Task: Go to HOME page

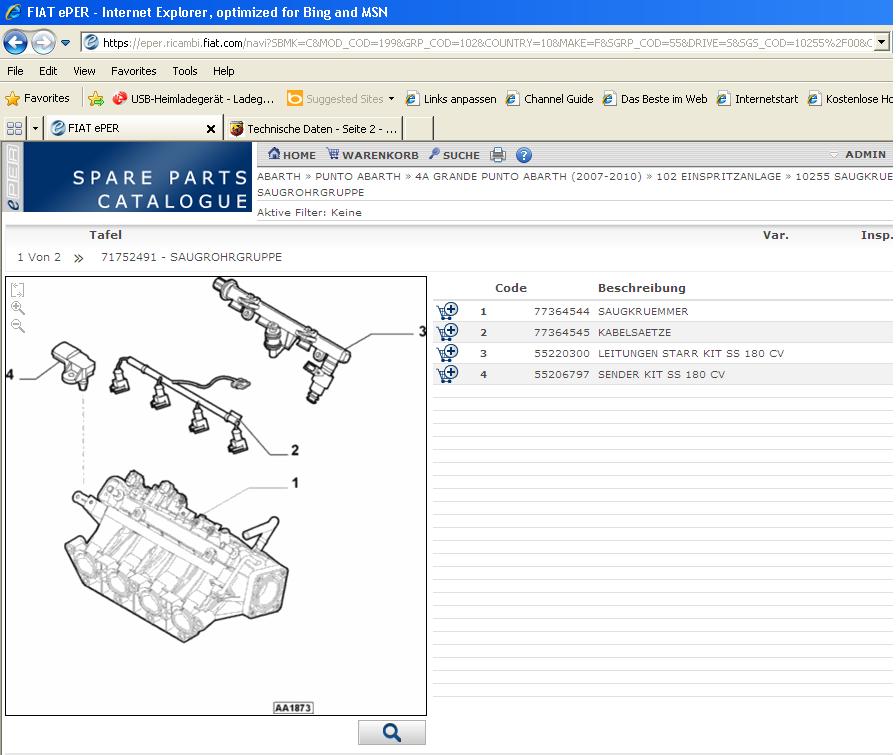Action: pos(291,155)
